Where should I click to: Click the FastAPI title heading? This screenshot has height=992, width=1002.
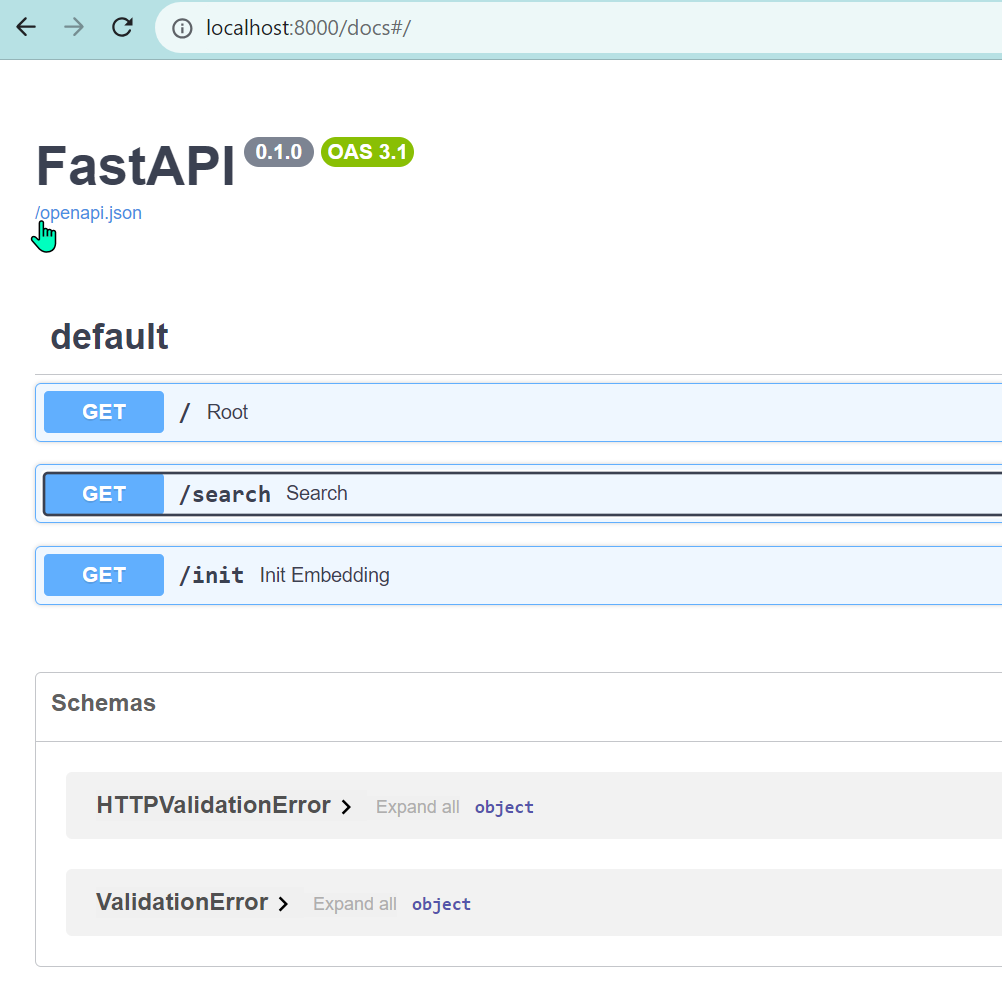pyautogui.click(x=135, y=166)
